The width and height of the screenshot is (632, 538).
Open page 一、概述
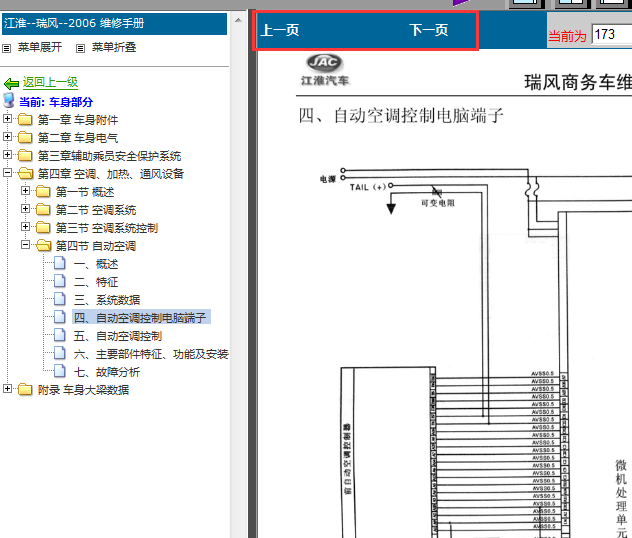click(x=96, y=264)
